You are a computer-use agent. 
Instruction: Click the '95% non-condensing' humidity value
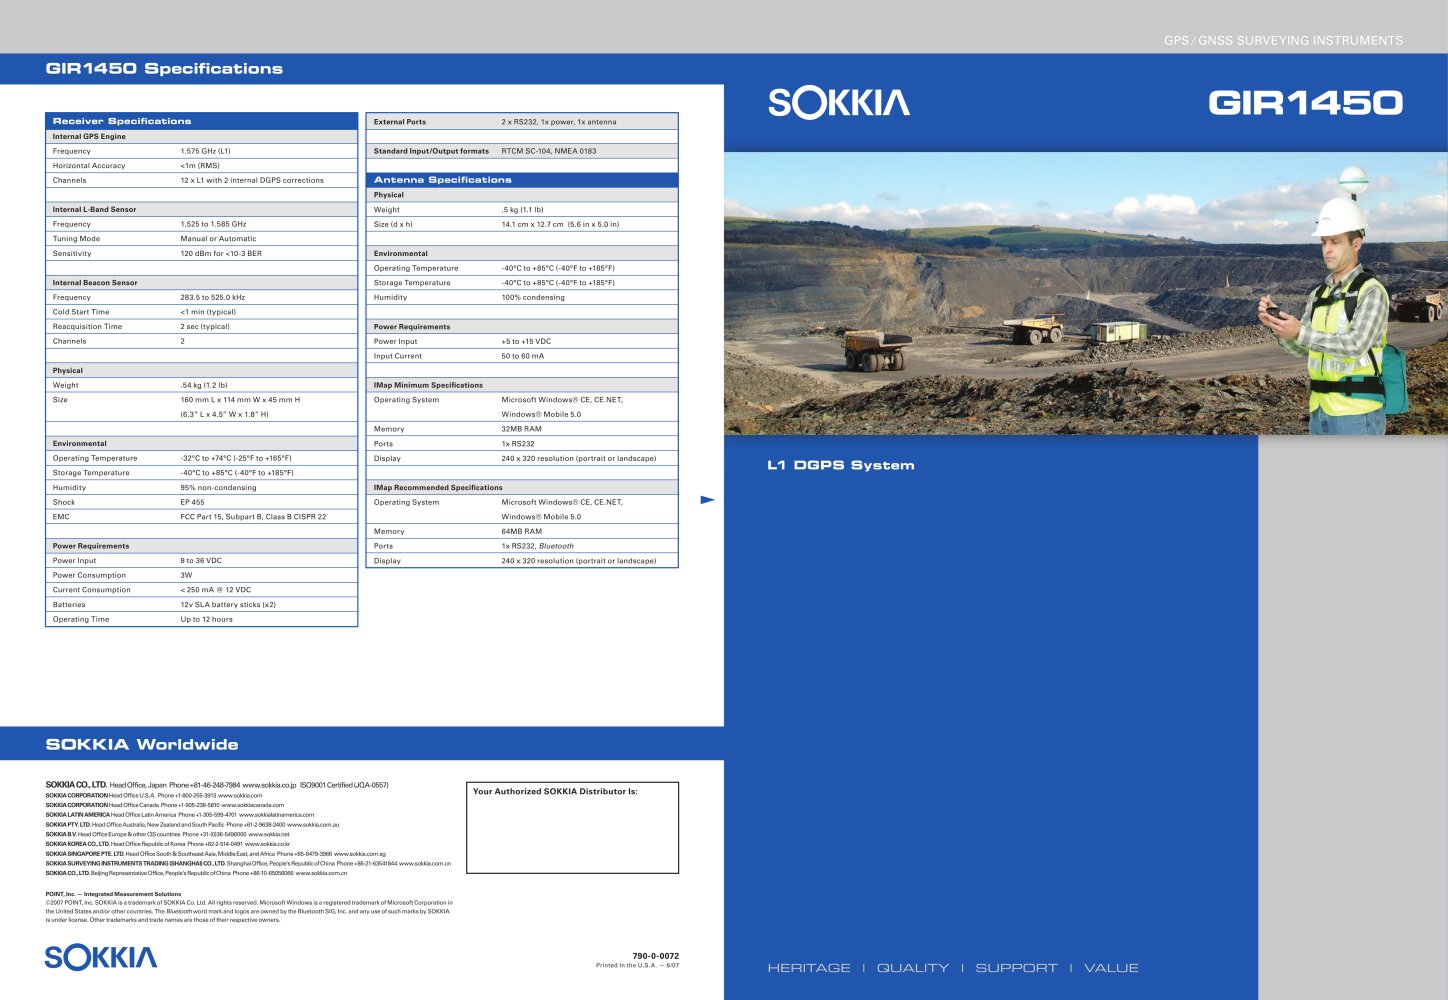tap(218, 487)
